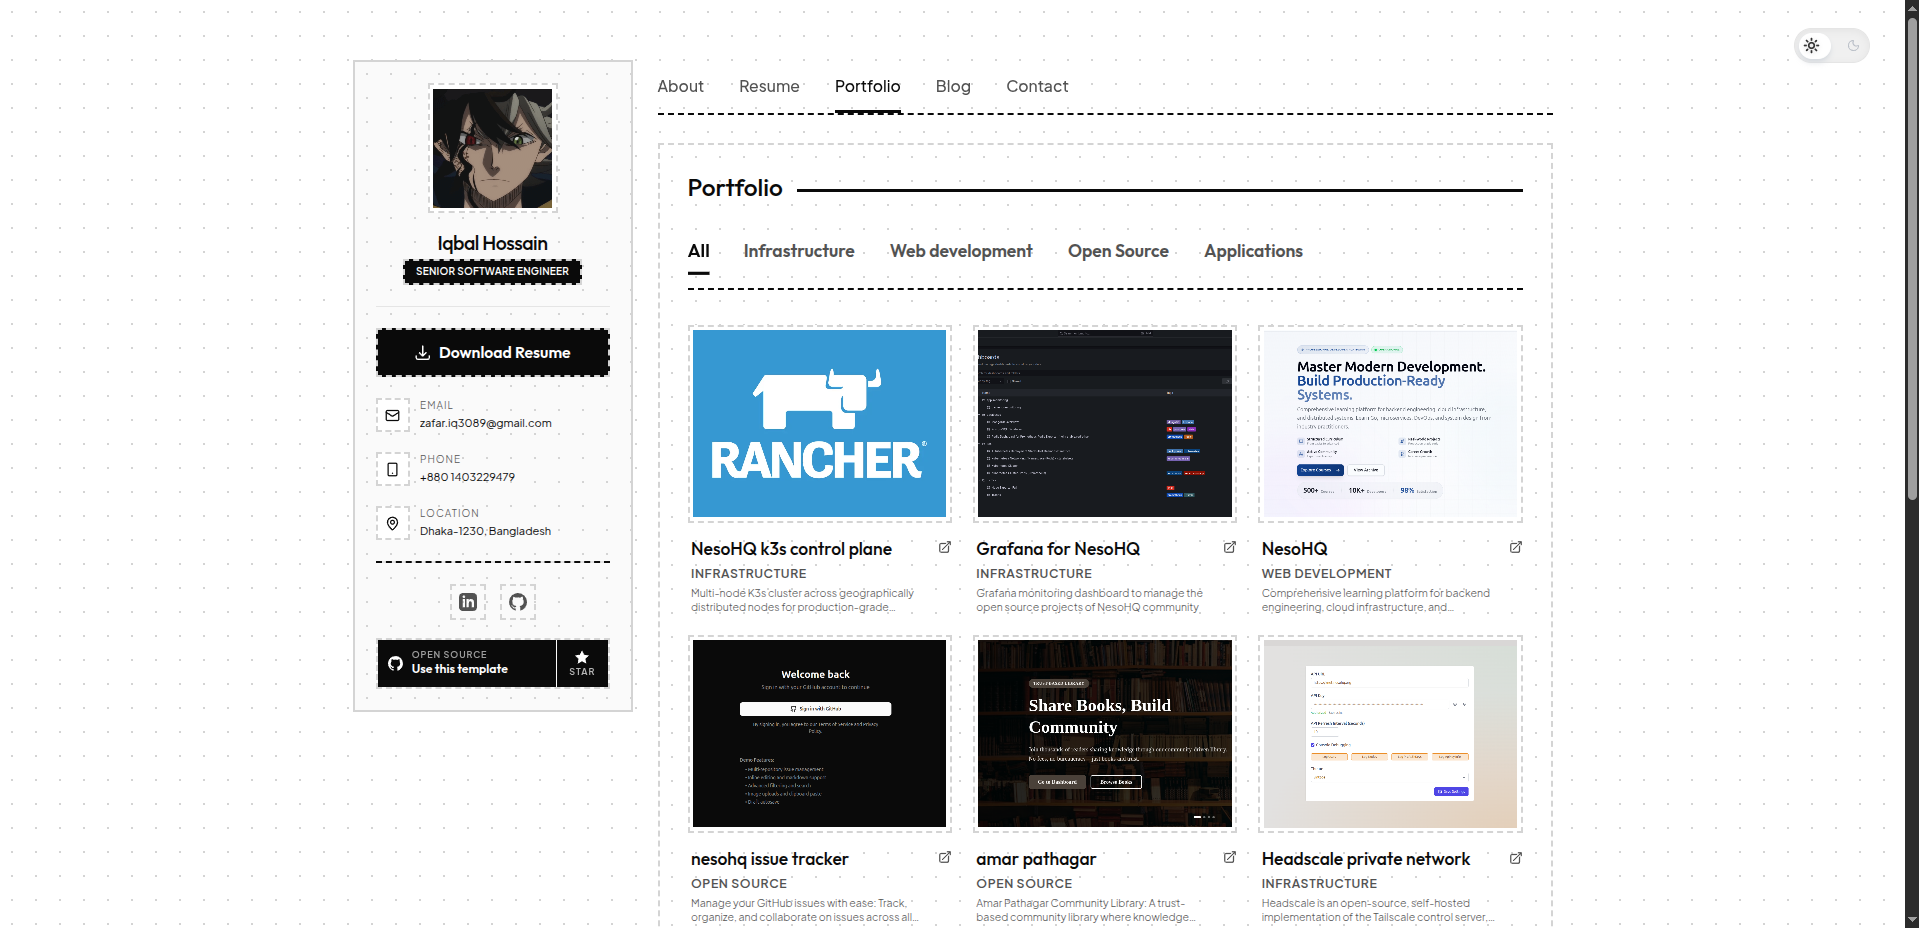Open external link for Grafana for NesoHQ

(1228, 547)
